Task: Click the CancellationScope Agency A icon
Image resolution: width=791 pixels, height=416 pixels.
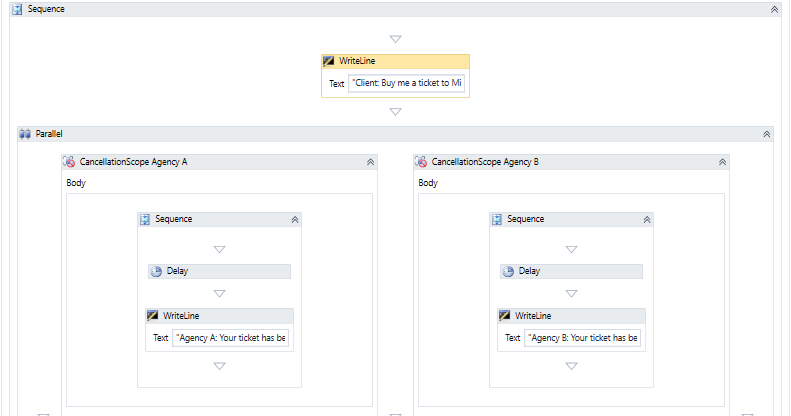Action: click(69, 161)
